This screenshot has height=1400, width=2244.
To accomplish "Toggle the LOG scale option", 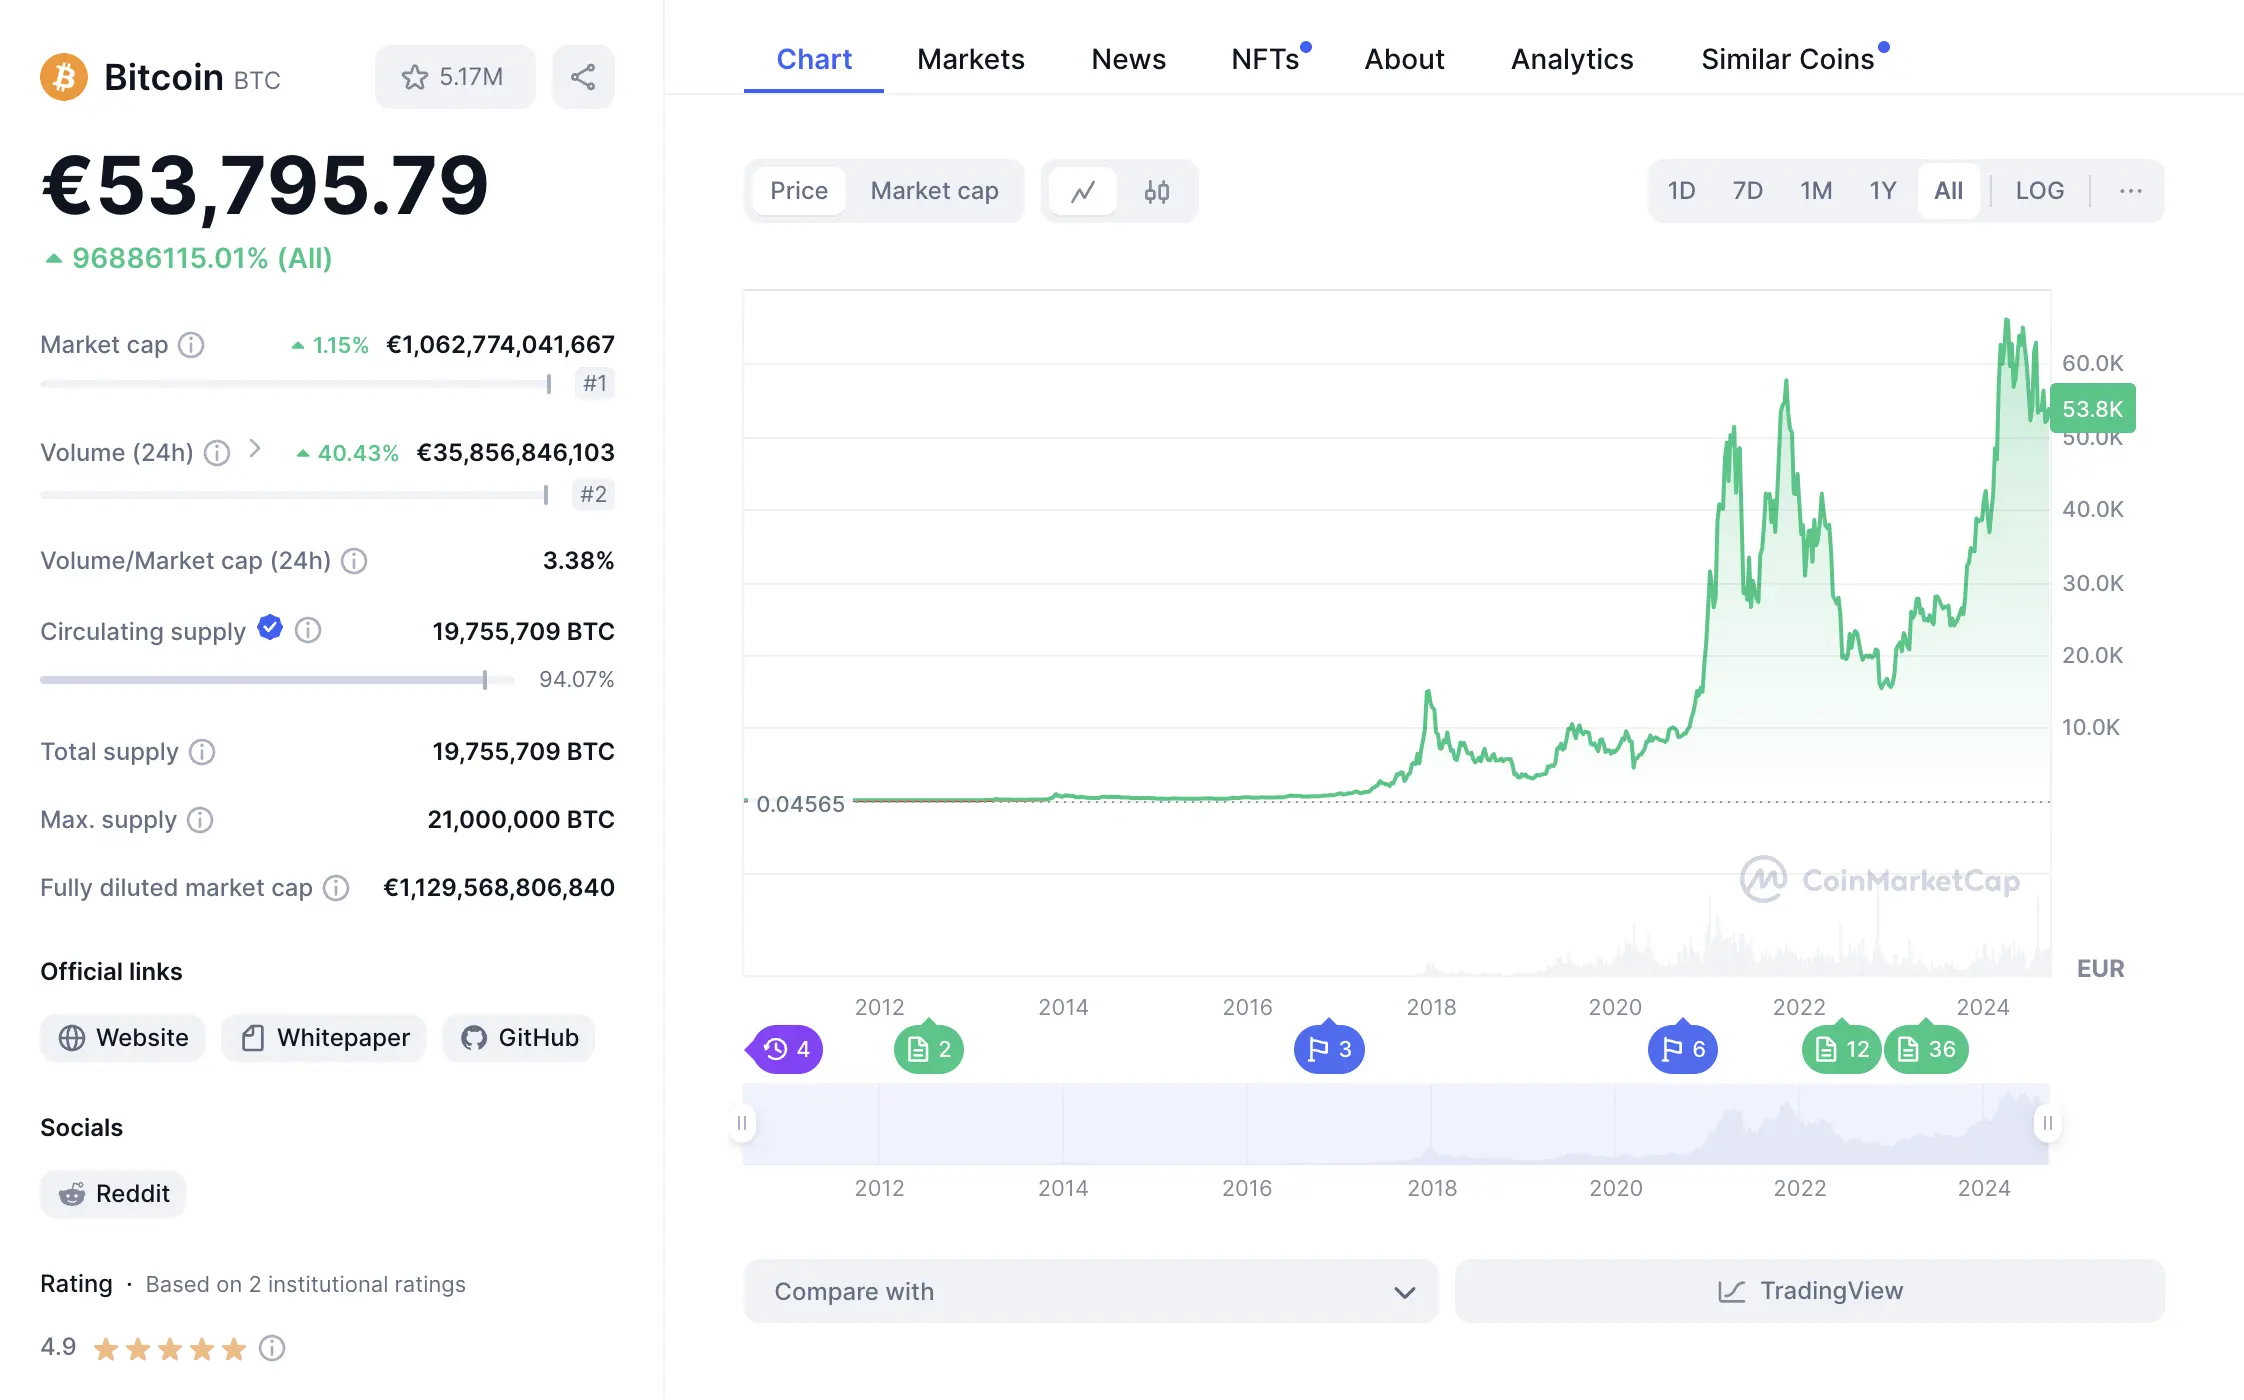I will point(2040,191).
